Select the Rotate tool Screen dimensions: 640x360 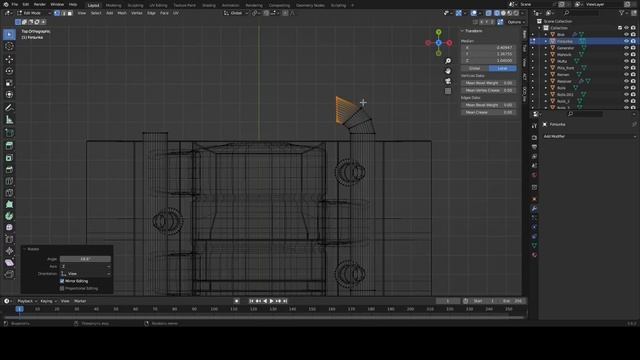[x=9, y=71]
